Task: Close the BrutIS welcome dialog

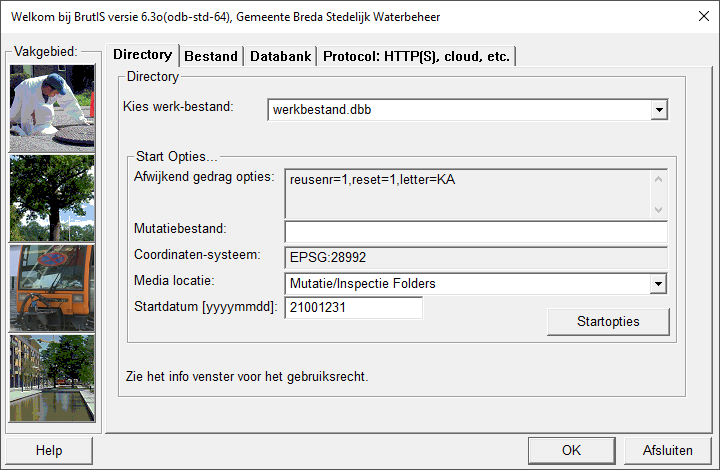Action: pos(703,16)
